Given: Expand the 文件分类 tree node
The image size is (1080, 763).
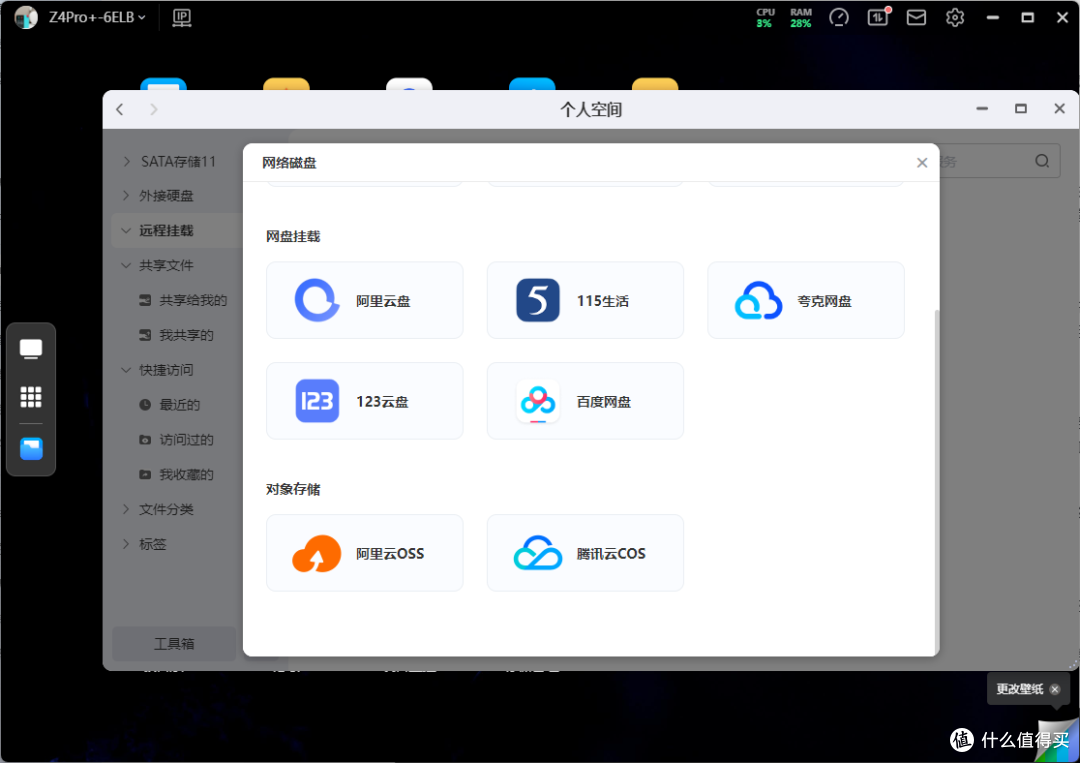Looking at the screenshot, I should 126,509.
